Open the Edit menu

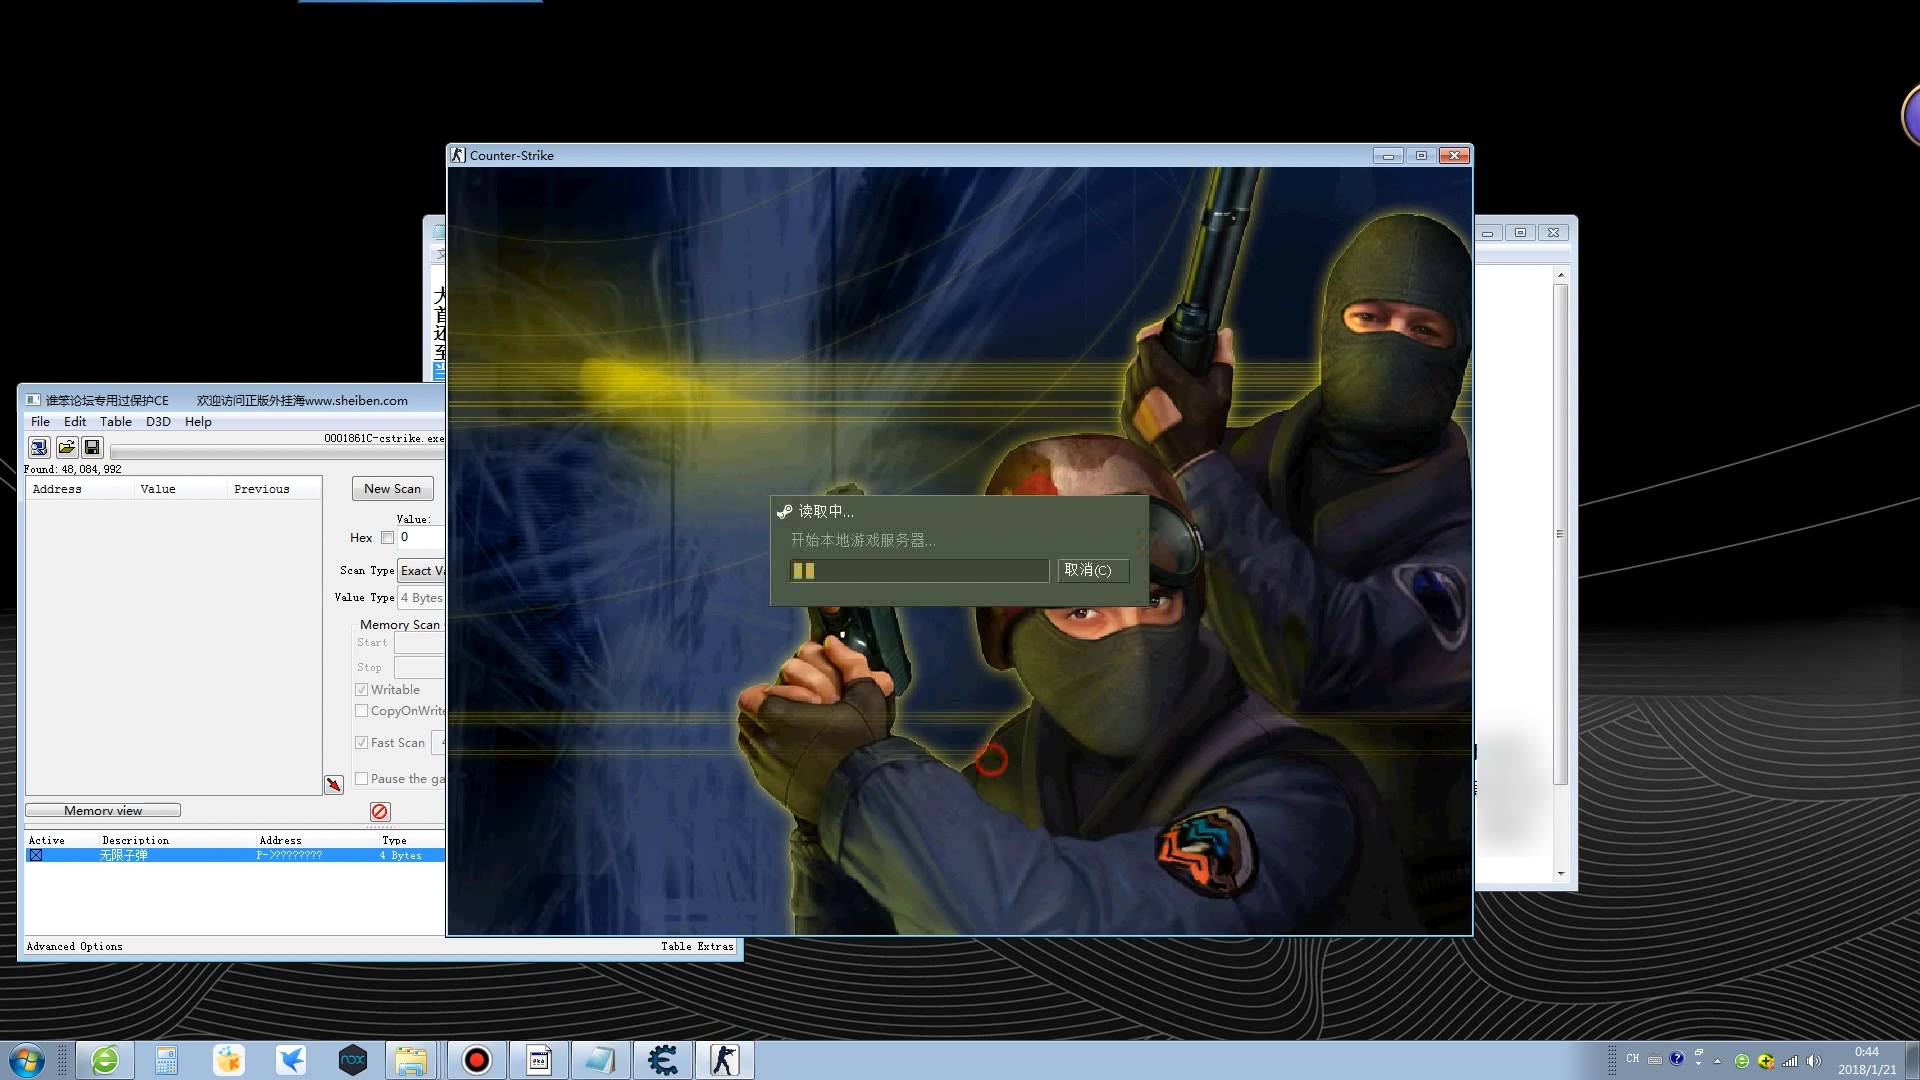tap(75, 421)
